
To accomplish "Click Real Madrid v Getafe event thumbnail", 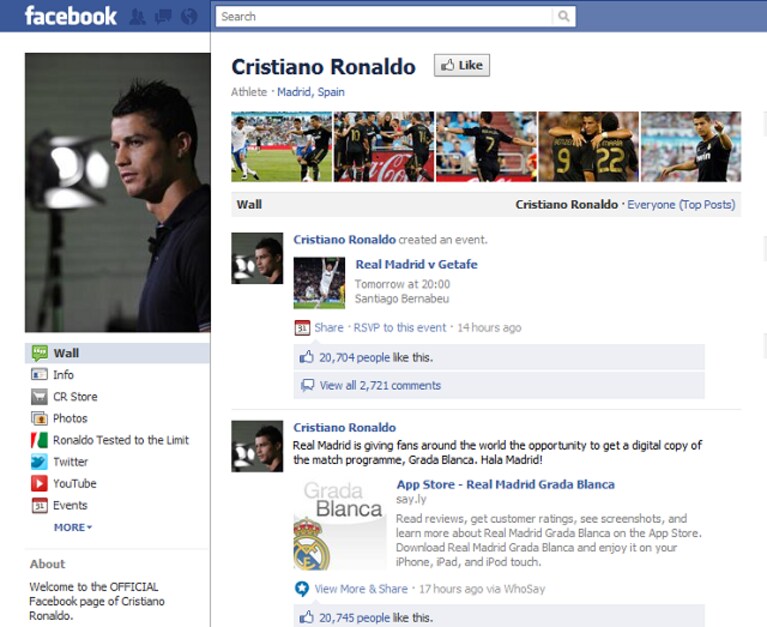I will 319,283.
